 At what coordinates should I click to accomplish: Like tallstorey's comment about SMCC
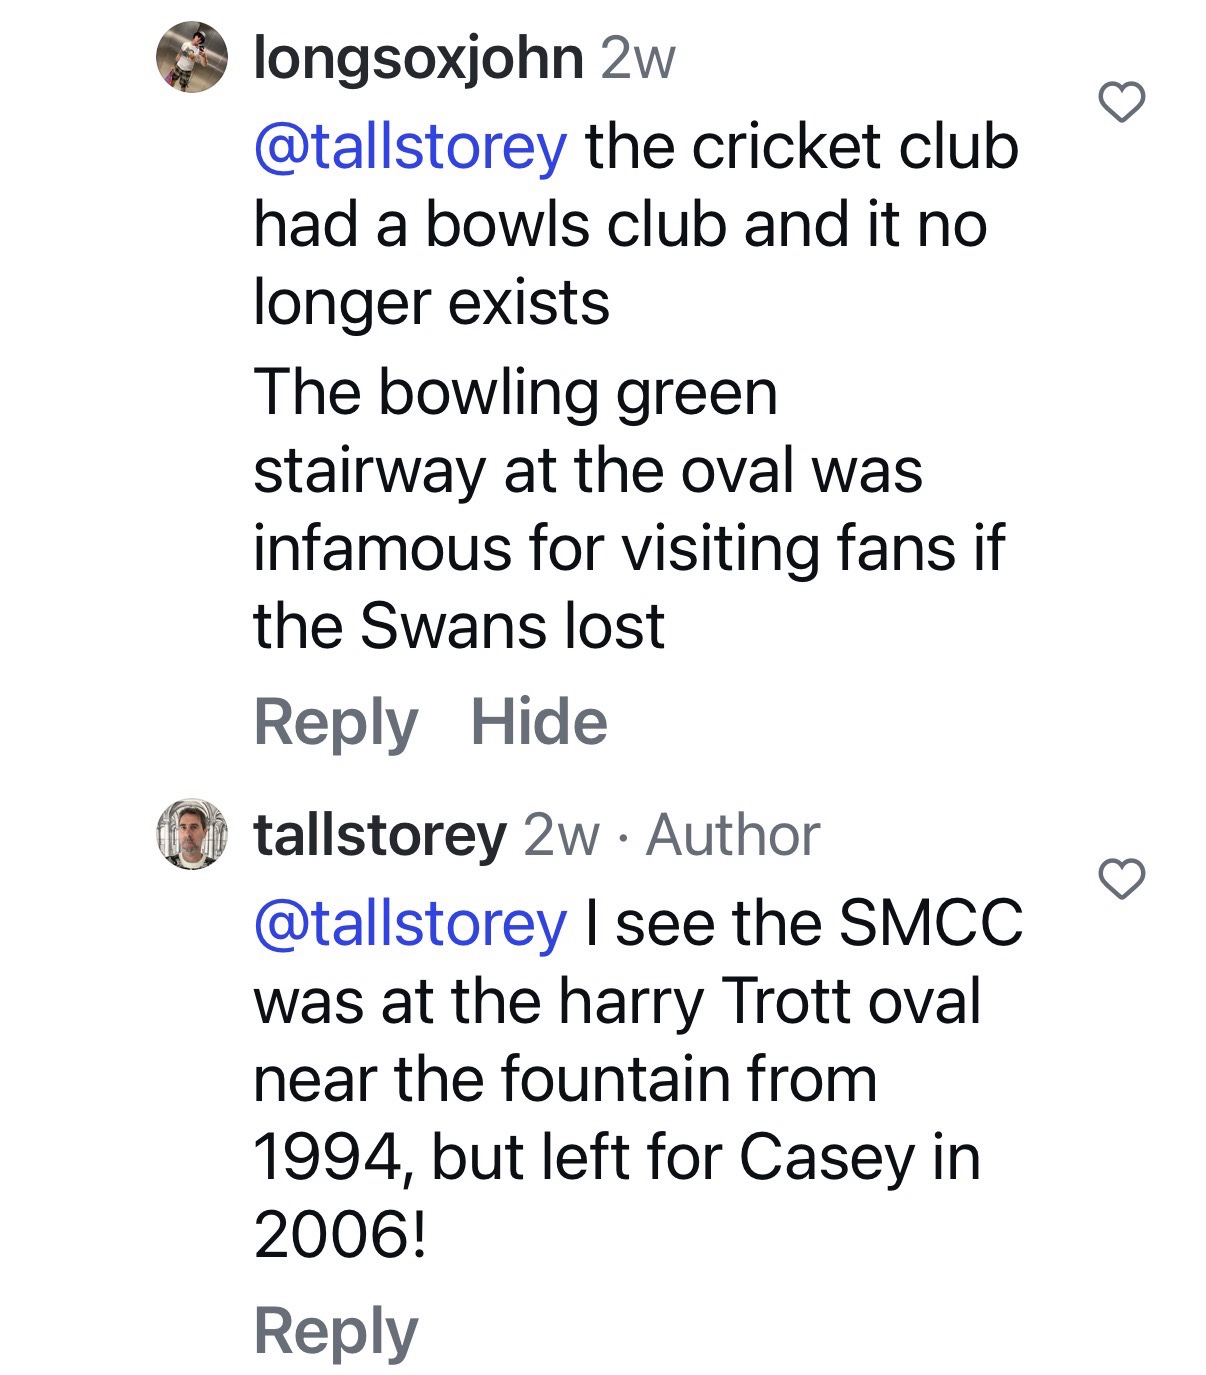1121,879
